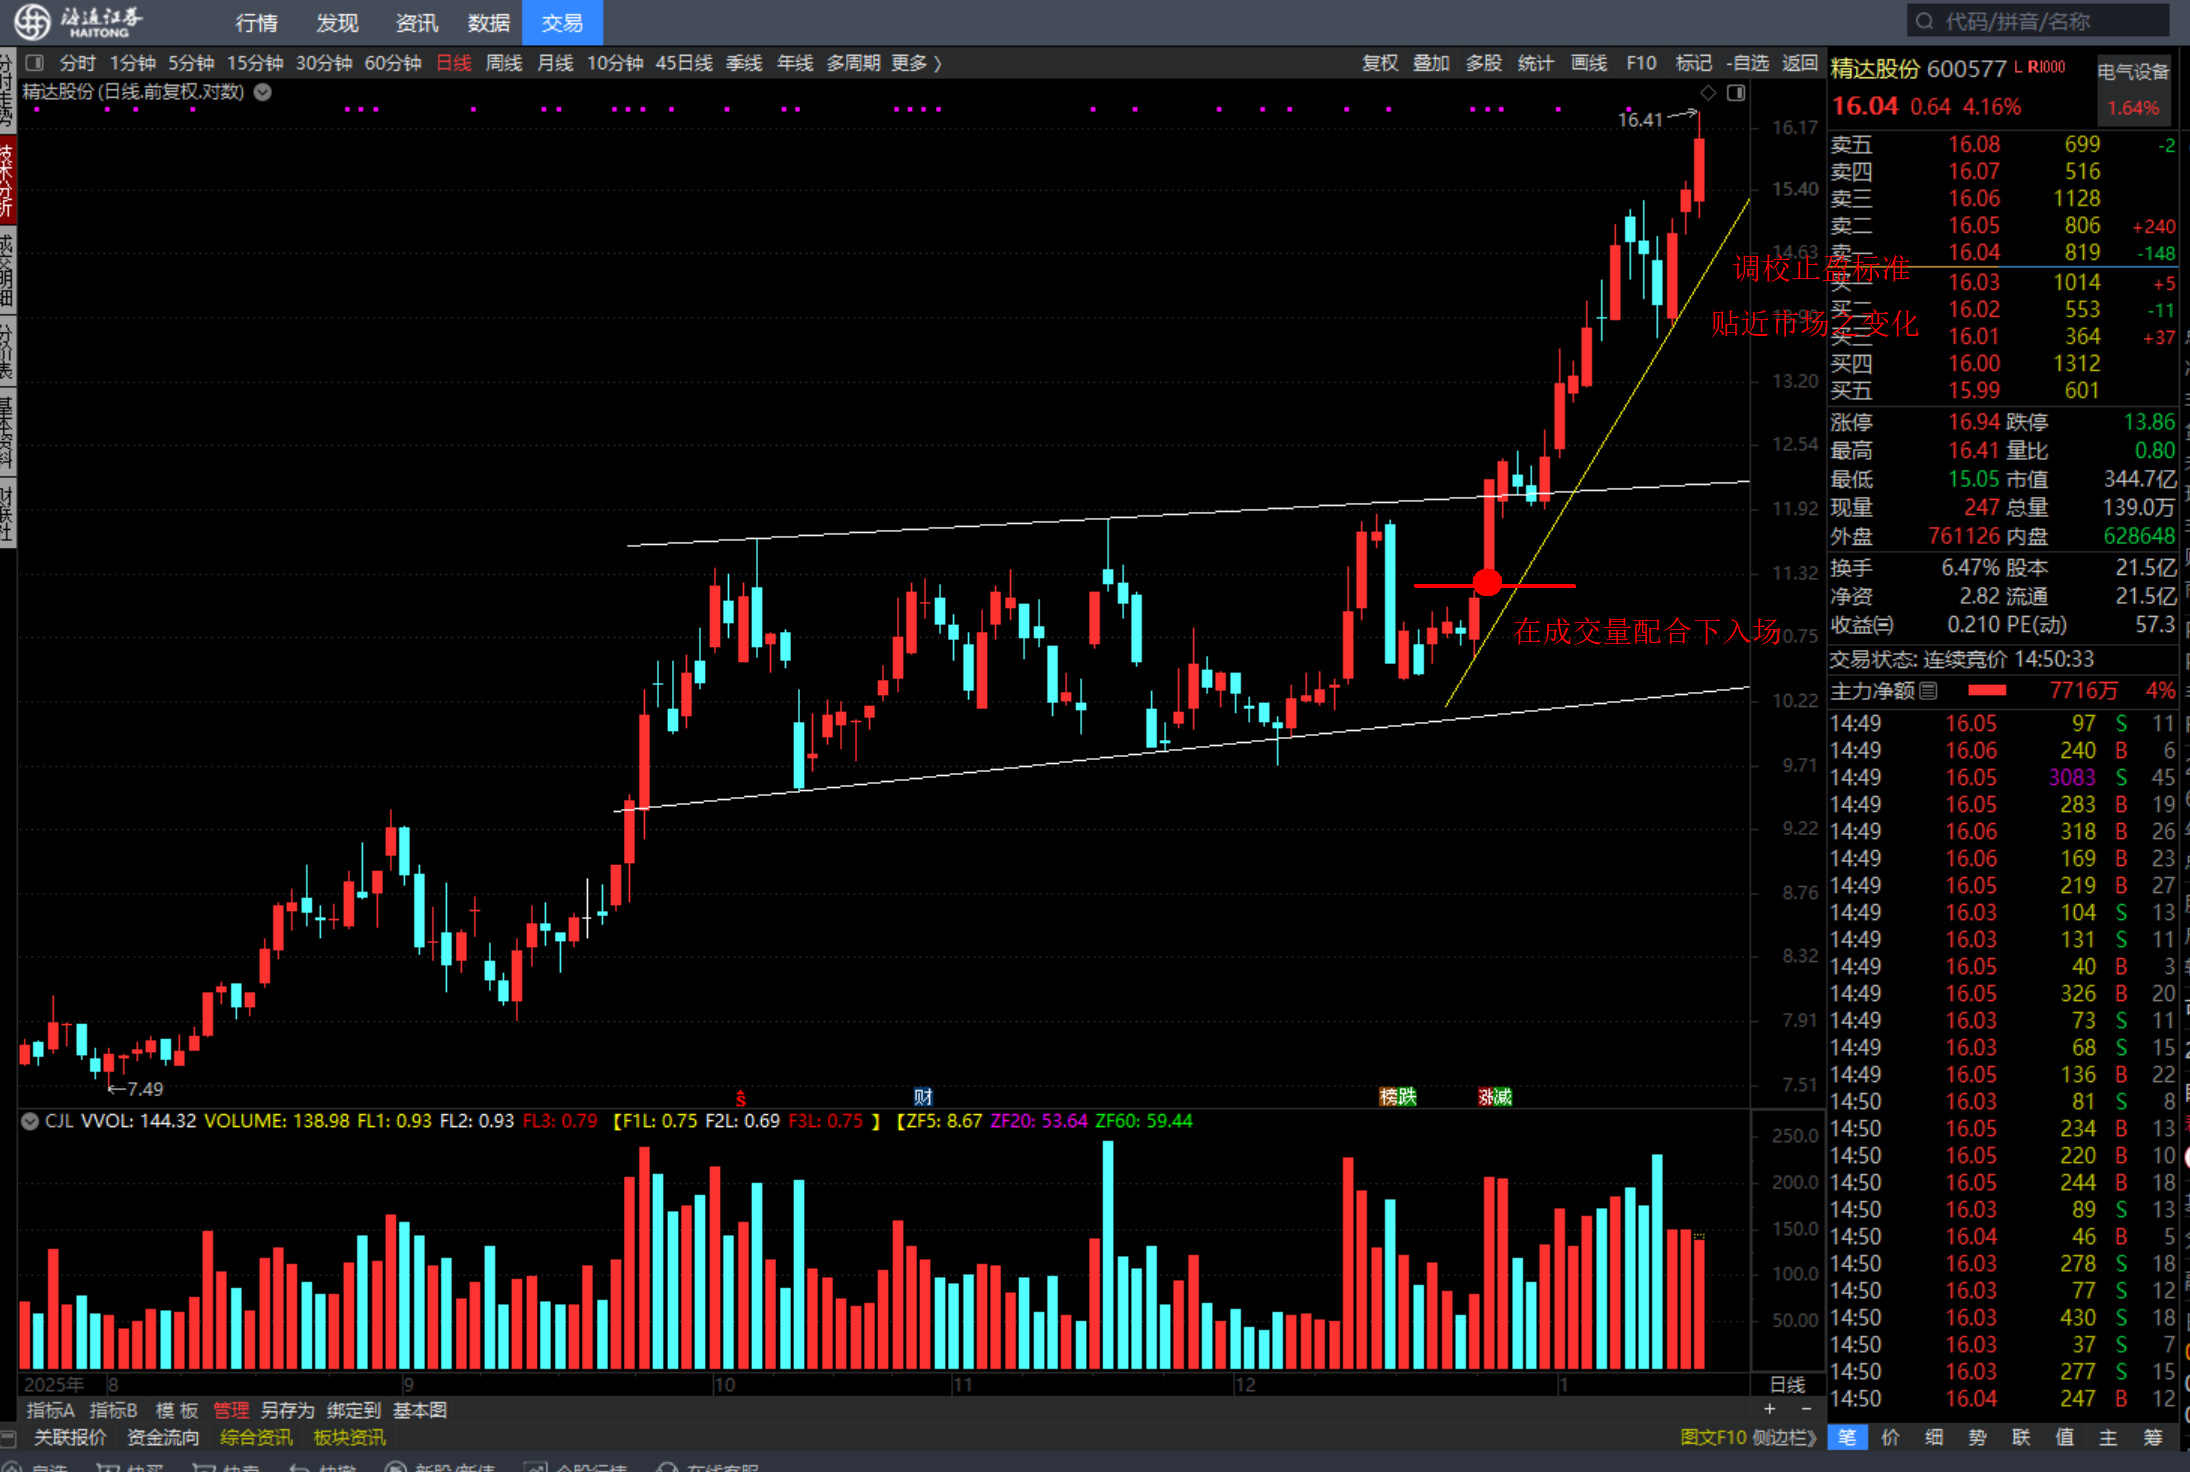Click the search magnifier icon

(x=1924, y=21)
